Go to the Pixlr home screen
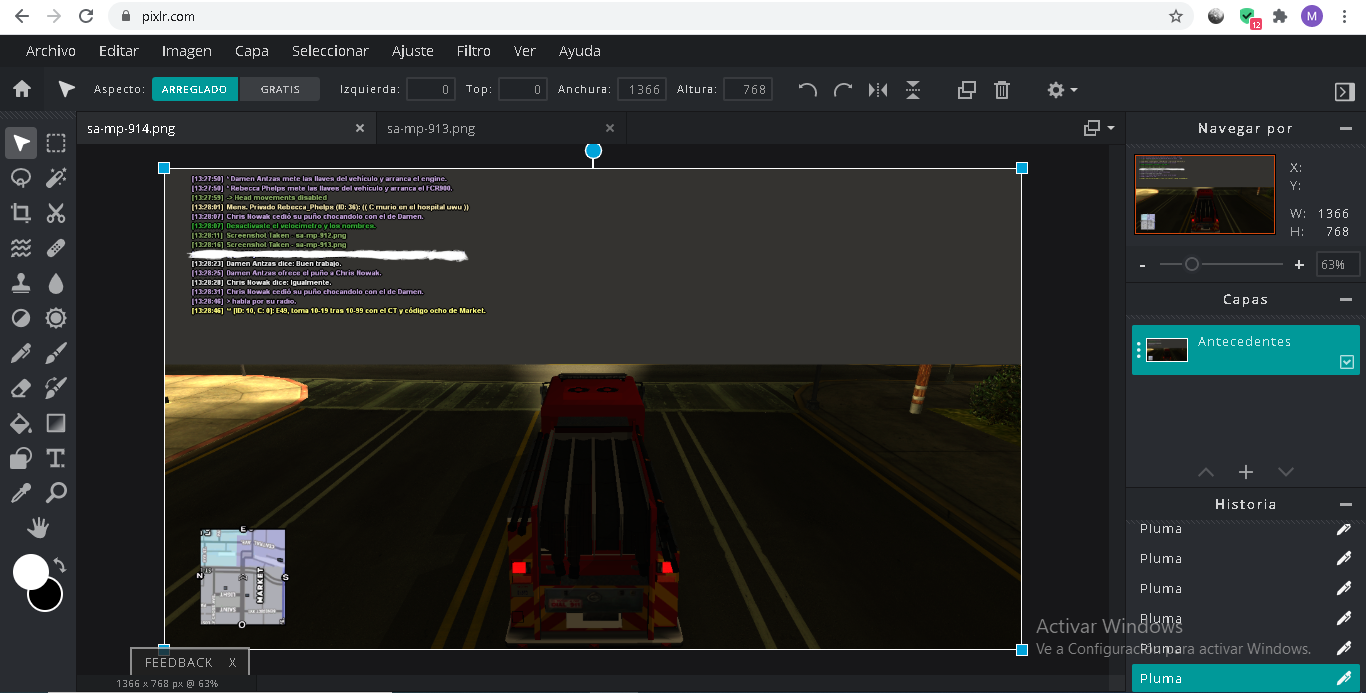 (22, 89)
